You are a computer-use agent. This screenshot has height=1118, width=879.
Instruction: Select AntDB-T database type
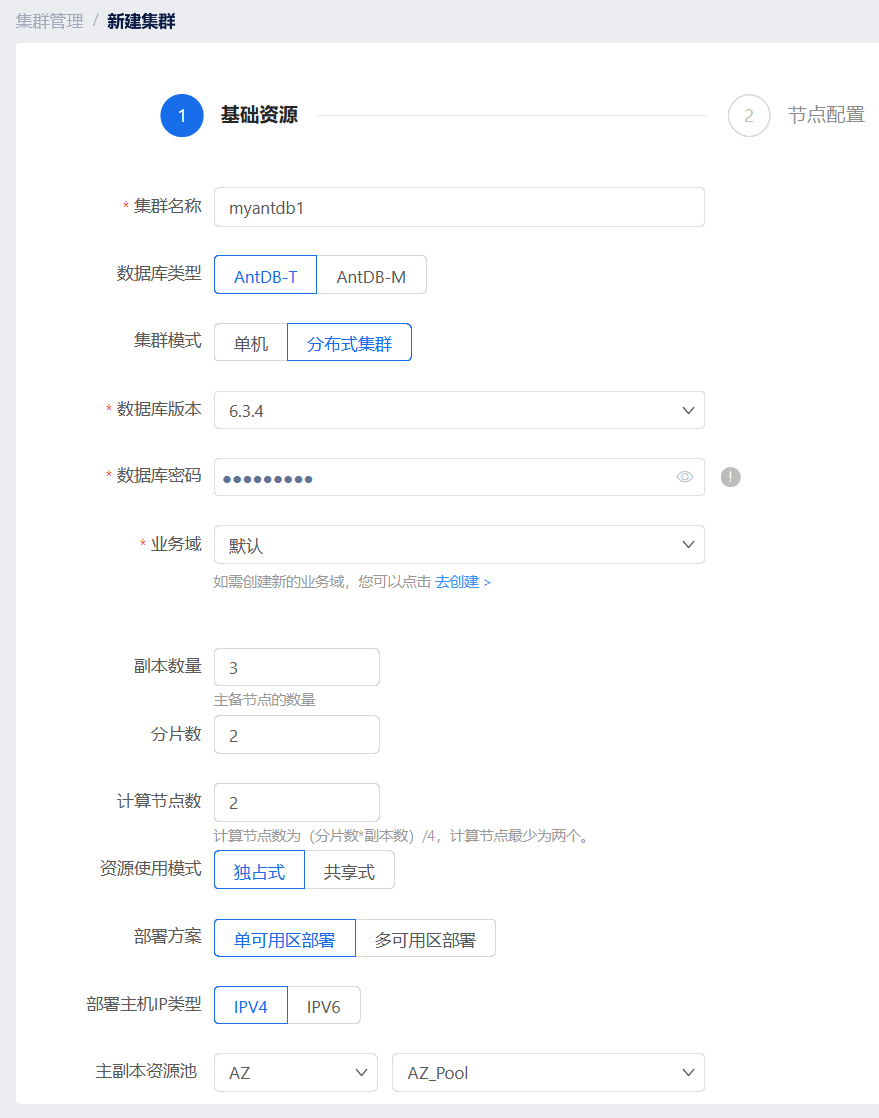(x=265, y=275)
